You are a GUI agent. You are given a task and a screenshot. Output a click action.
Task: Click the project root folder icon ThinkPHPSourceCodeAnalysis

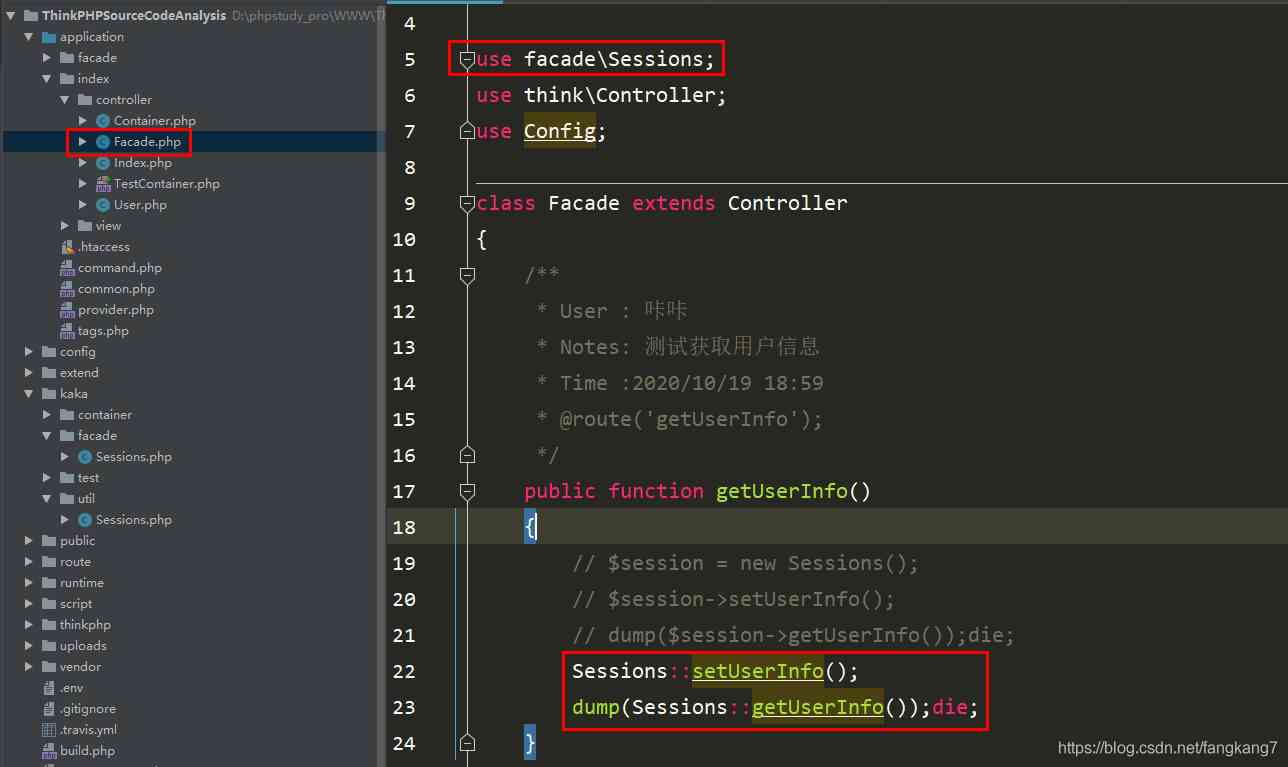tap(31, 16)
